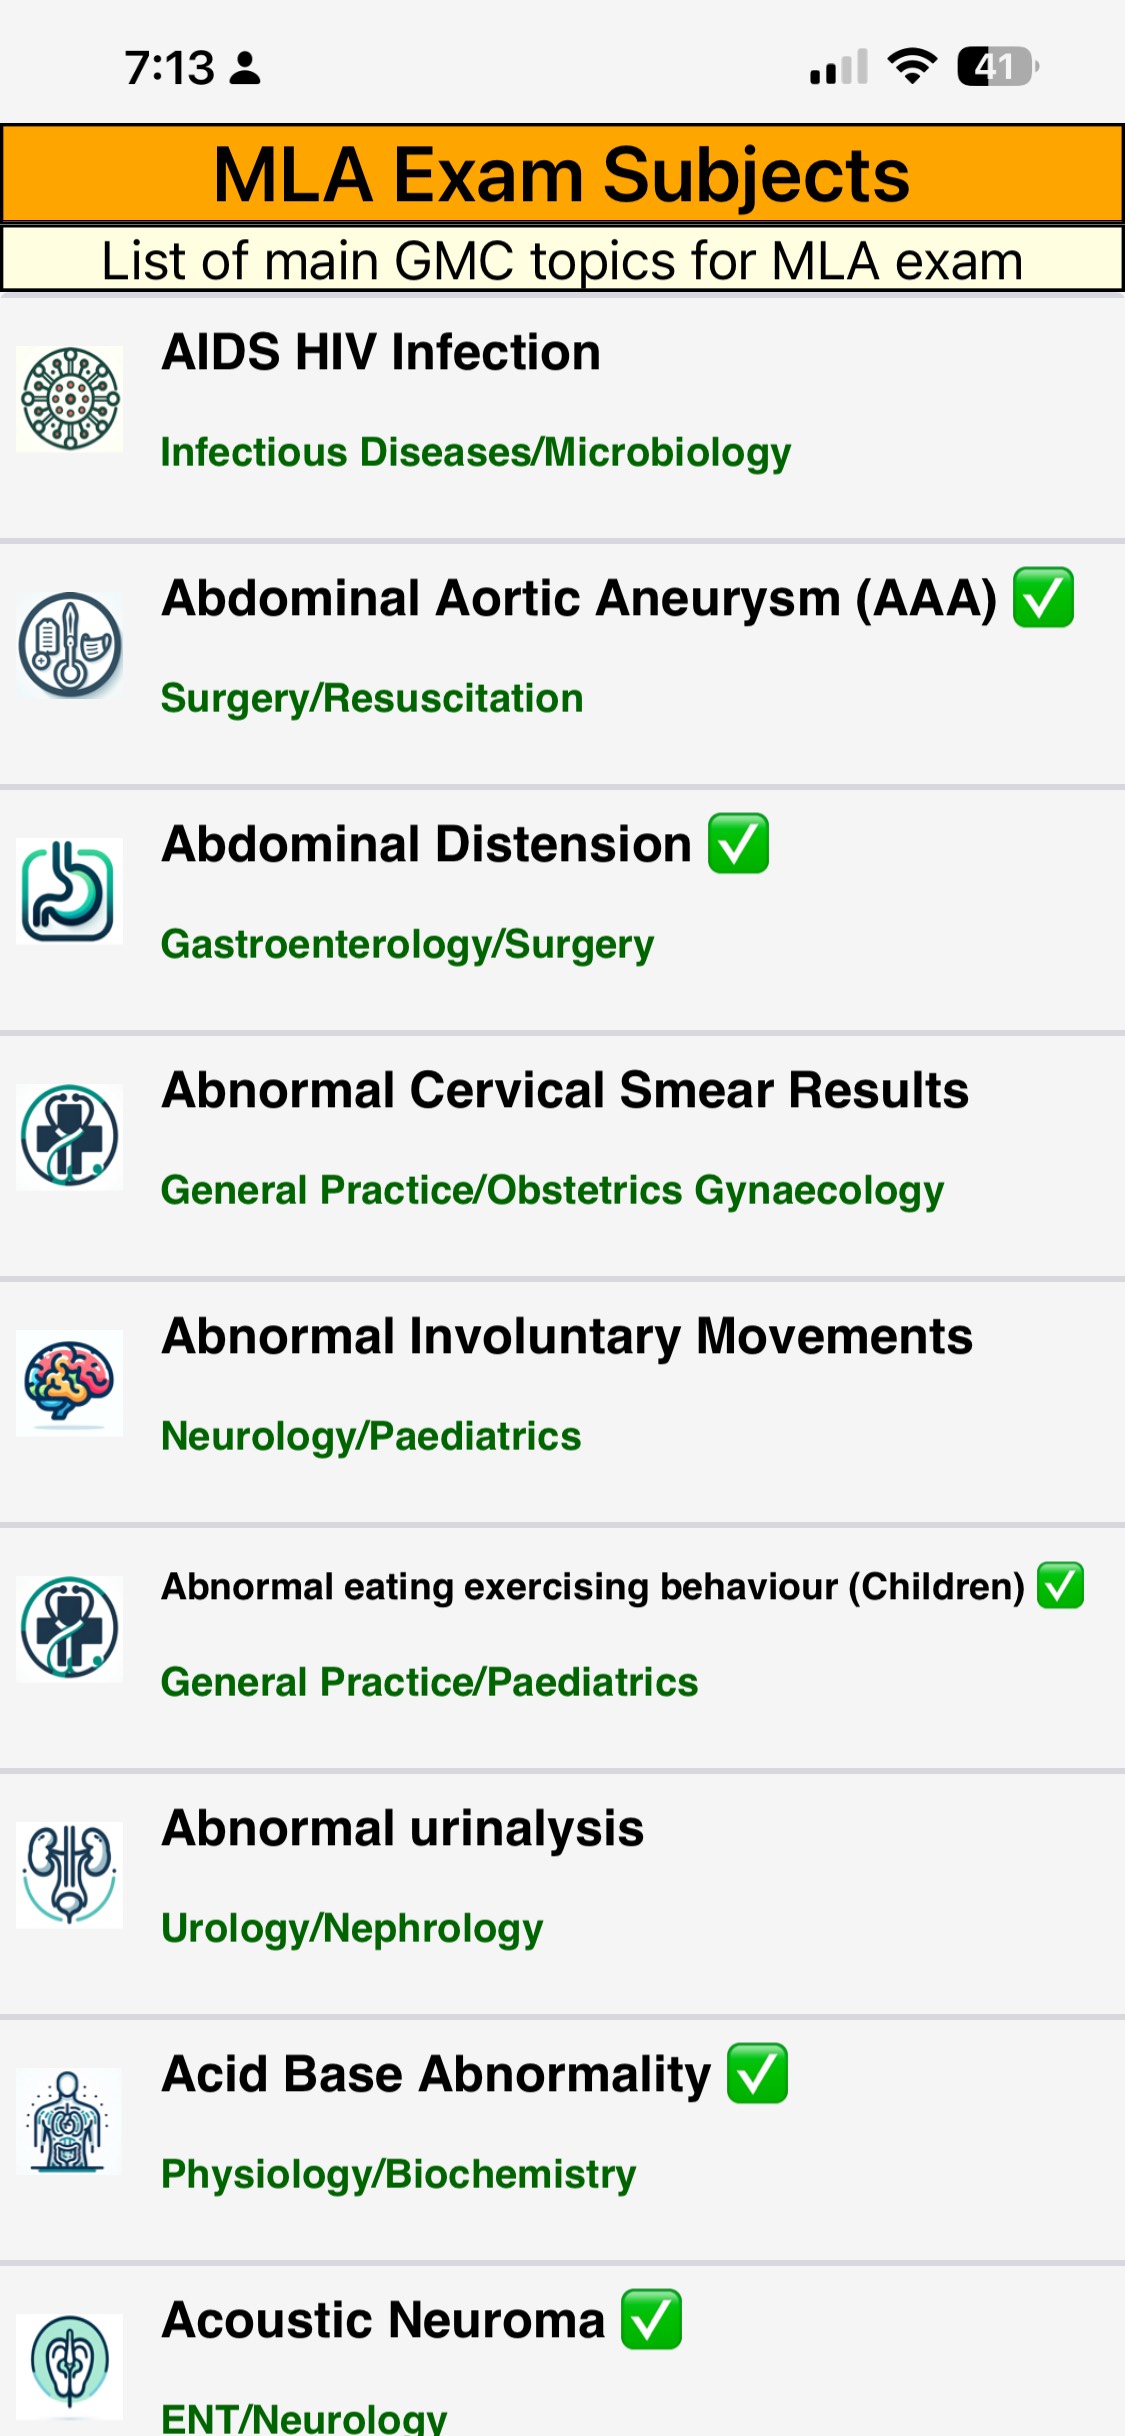This screenshot has height=2436, width=1125.
Task: Select the Abnormal Involuntary Movements entry
Action: (x=567, y=1337)
